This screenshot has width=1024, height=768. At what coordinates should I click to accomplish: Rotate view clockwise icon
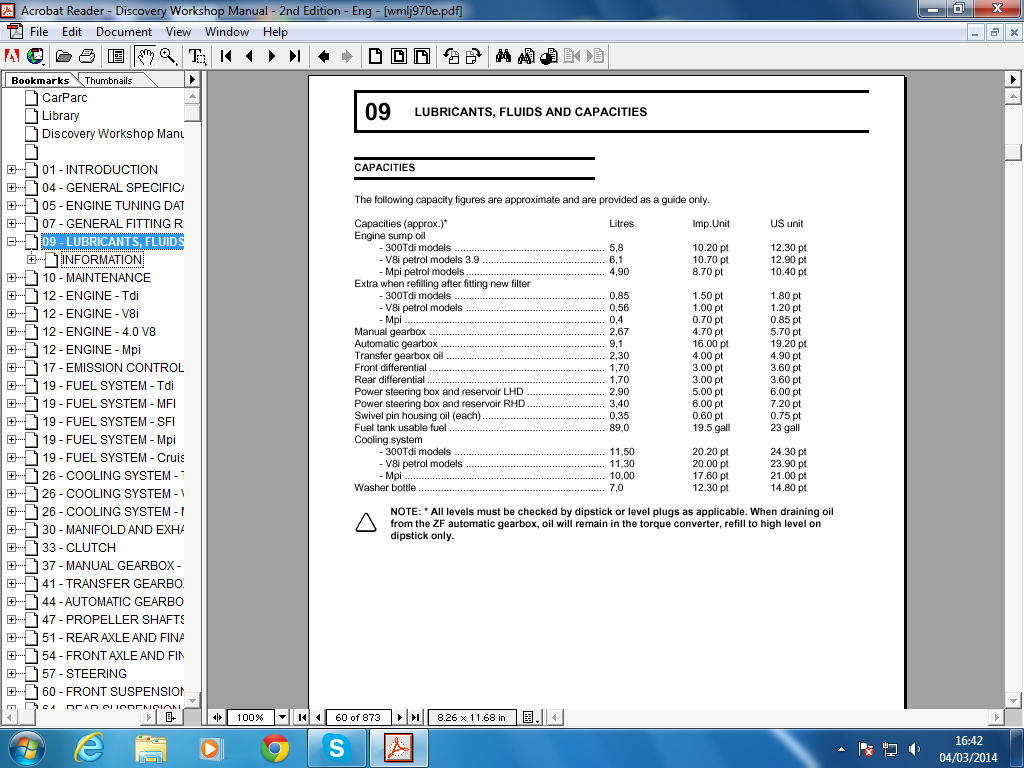[473, 56]
